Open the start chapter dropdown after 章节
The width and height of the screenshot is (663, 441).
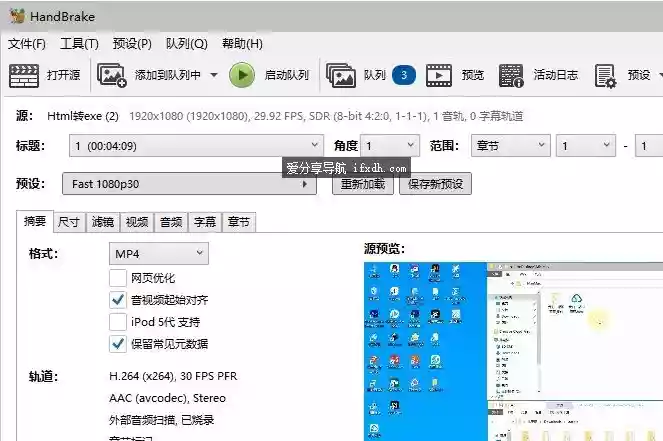coord(586,146)
